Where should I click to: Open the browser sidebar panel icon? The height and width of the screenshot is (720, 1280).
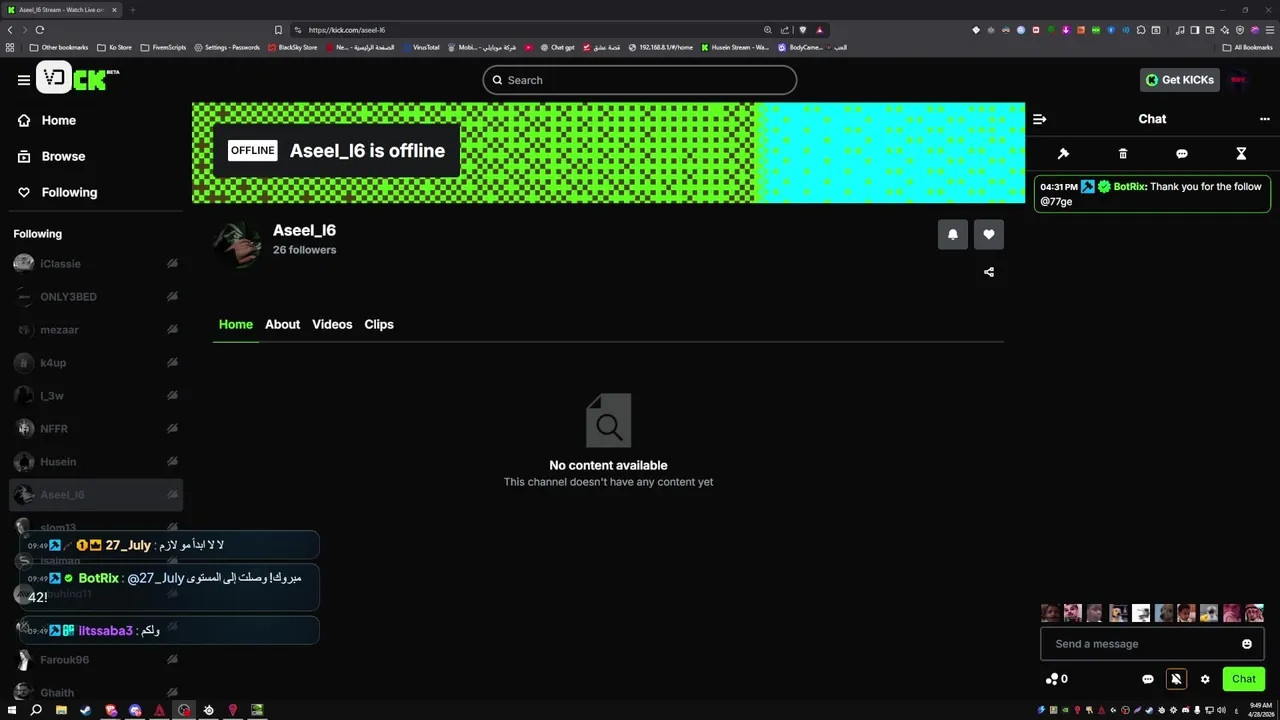point(1194,30)
